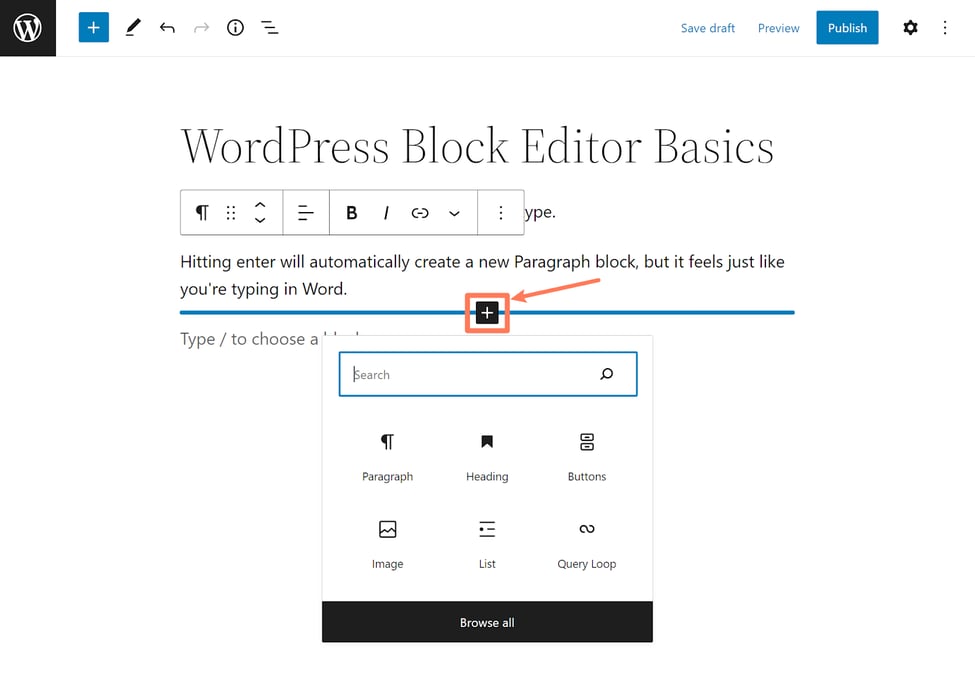Image resolution: width=975 pixels, height=691 pixels.
Task: Click the post title WordPress Block Editor Basics
Action: pyautogui.click(x=477, y=146)
